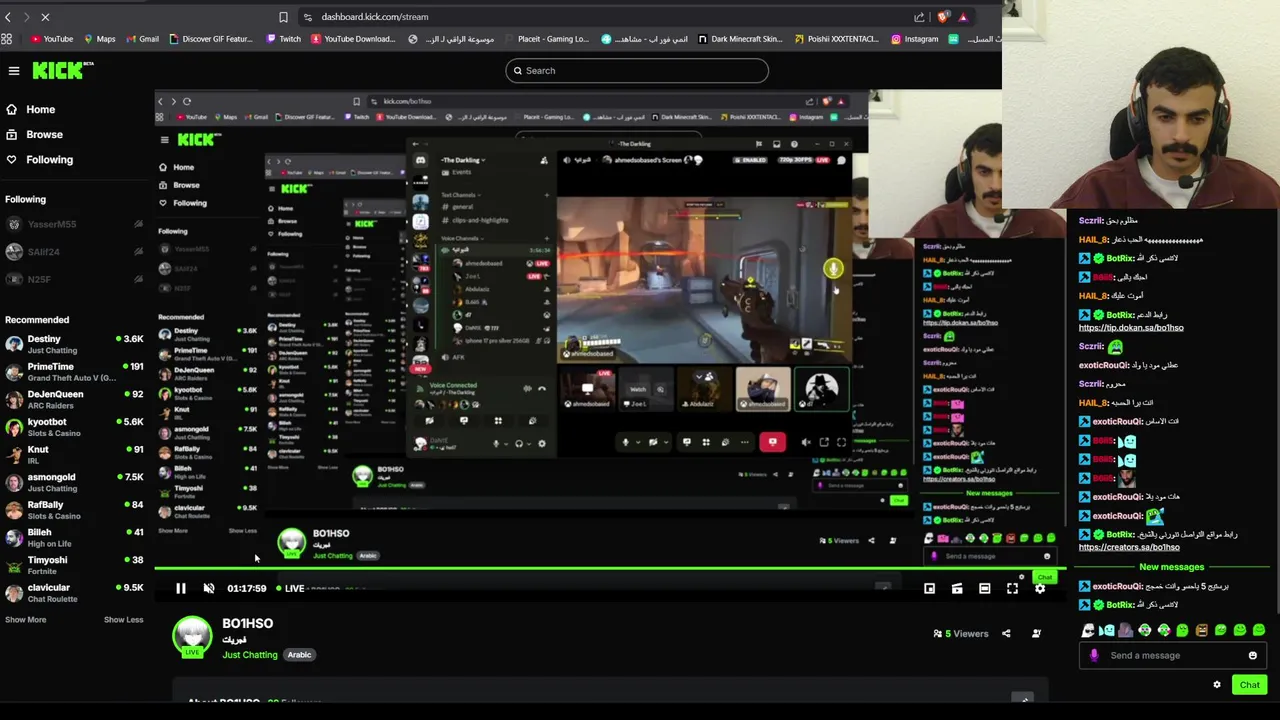
Task: Pause the live stream player
Action: (x=181, y=588)
